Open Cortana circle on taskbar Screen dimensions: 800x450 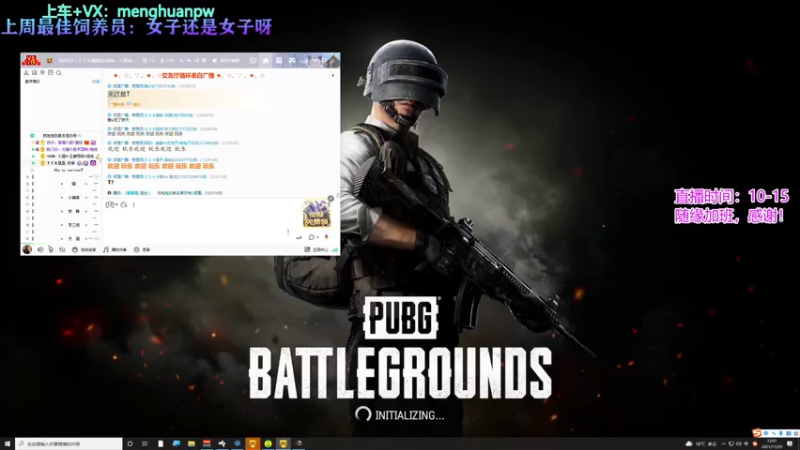point(130,444)
